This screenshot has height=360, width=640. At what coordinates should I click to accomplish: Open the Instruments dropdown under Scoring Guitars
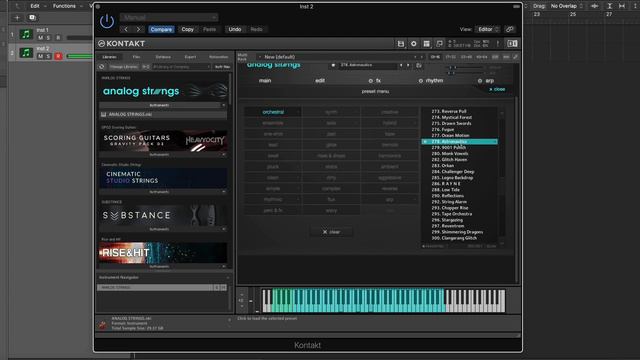point(162,155)
